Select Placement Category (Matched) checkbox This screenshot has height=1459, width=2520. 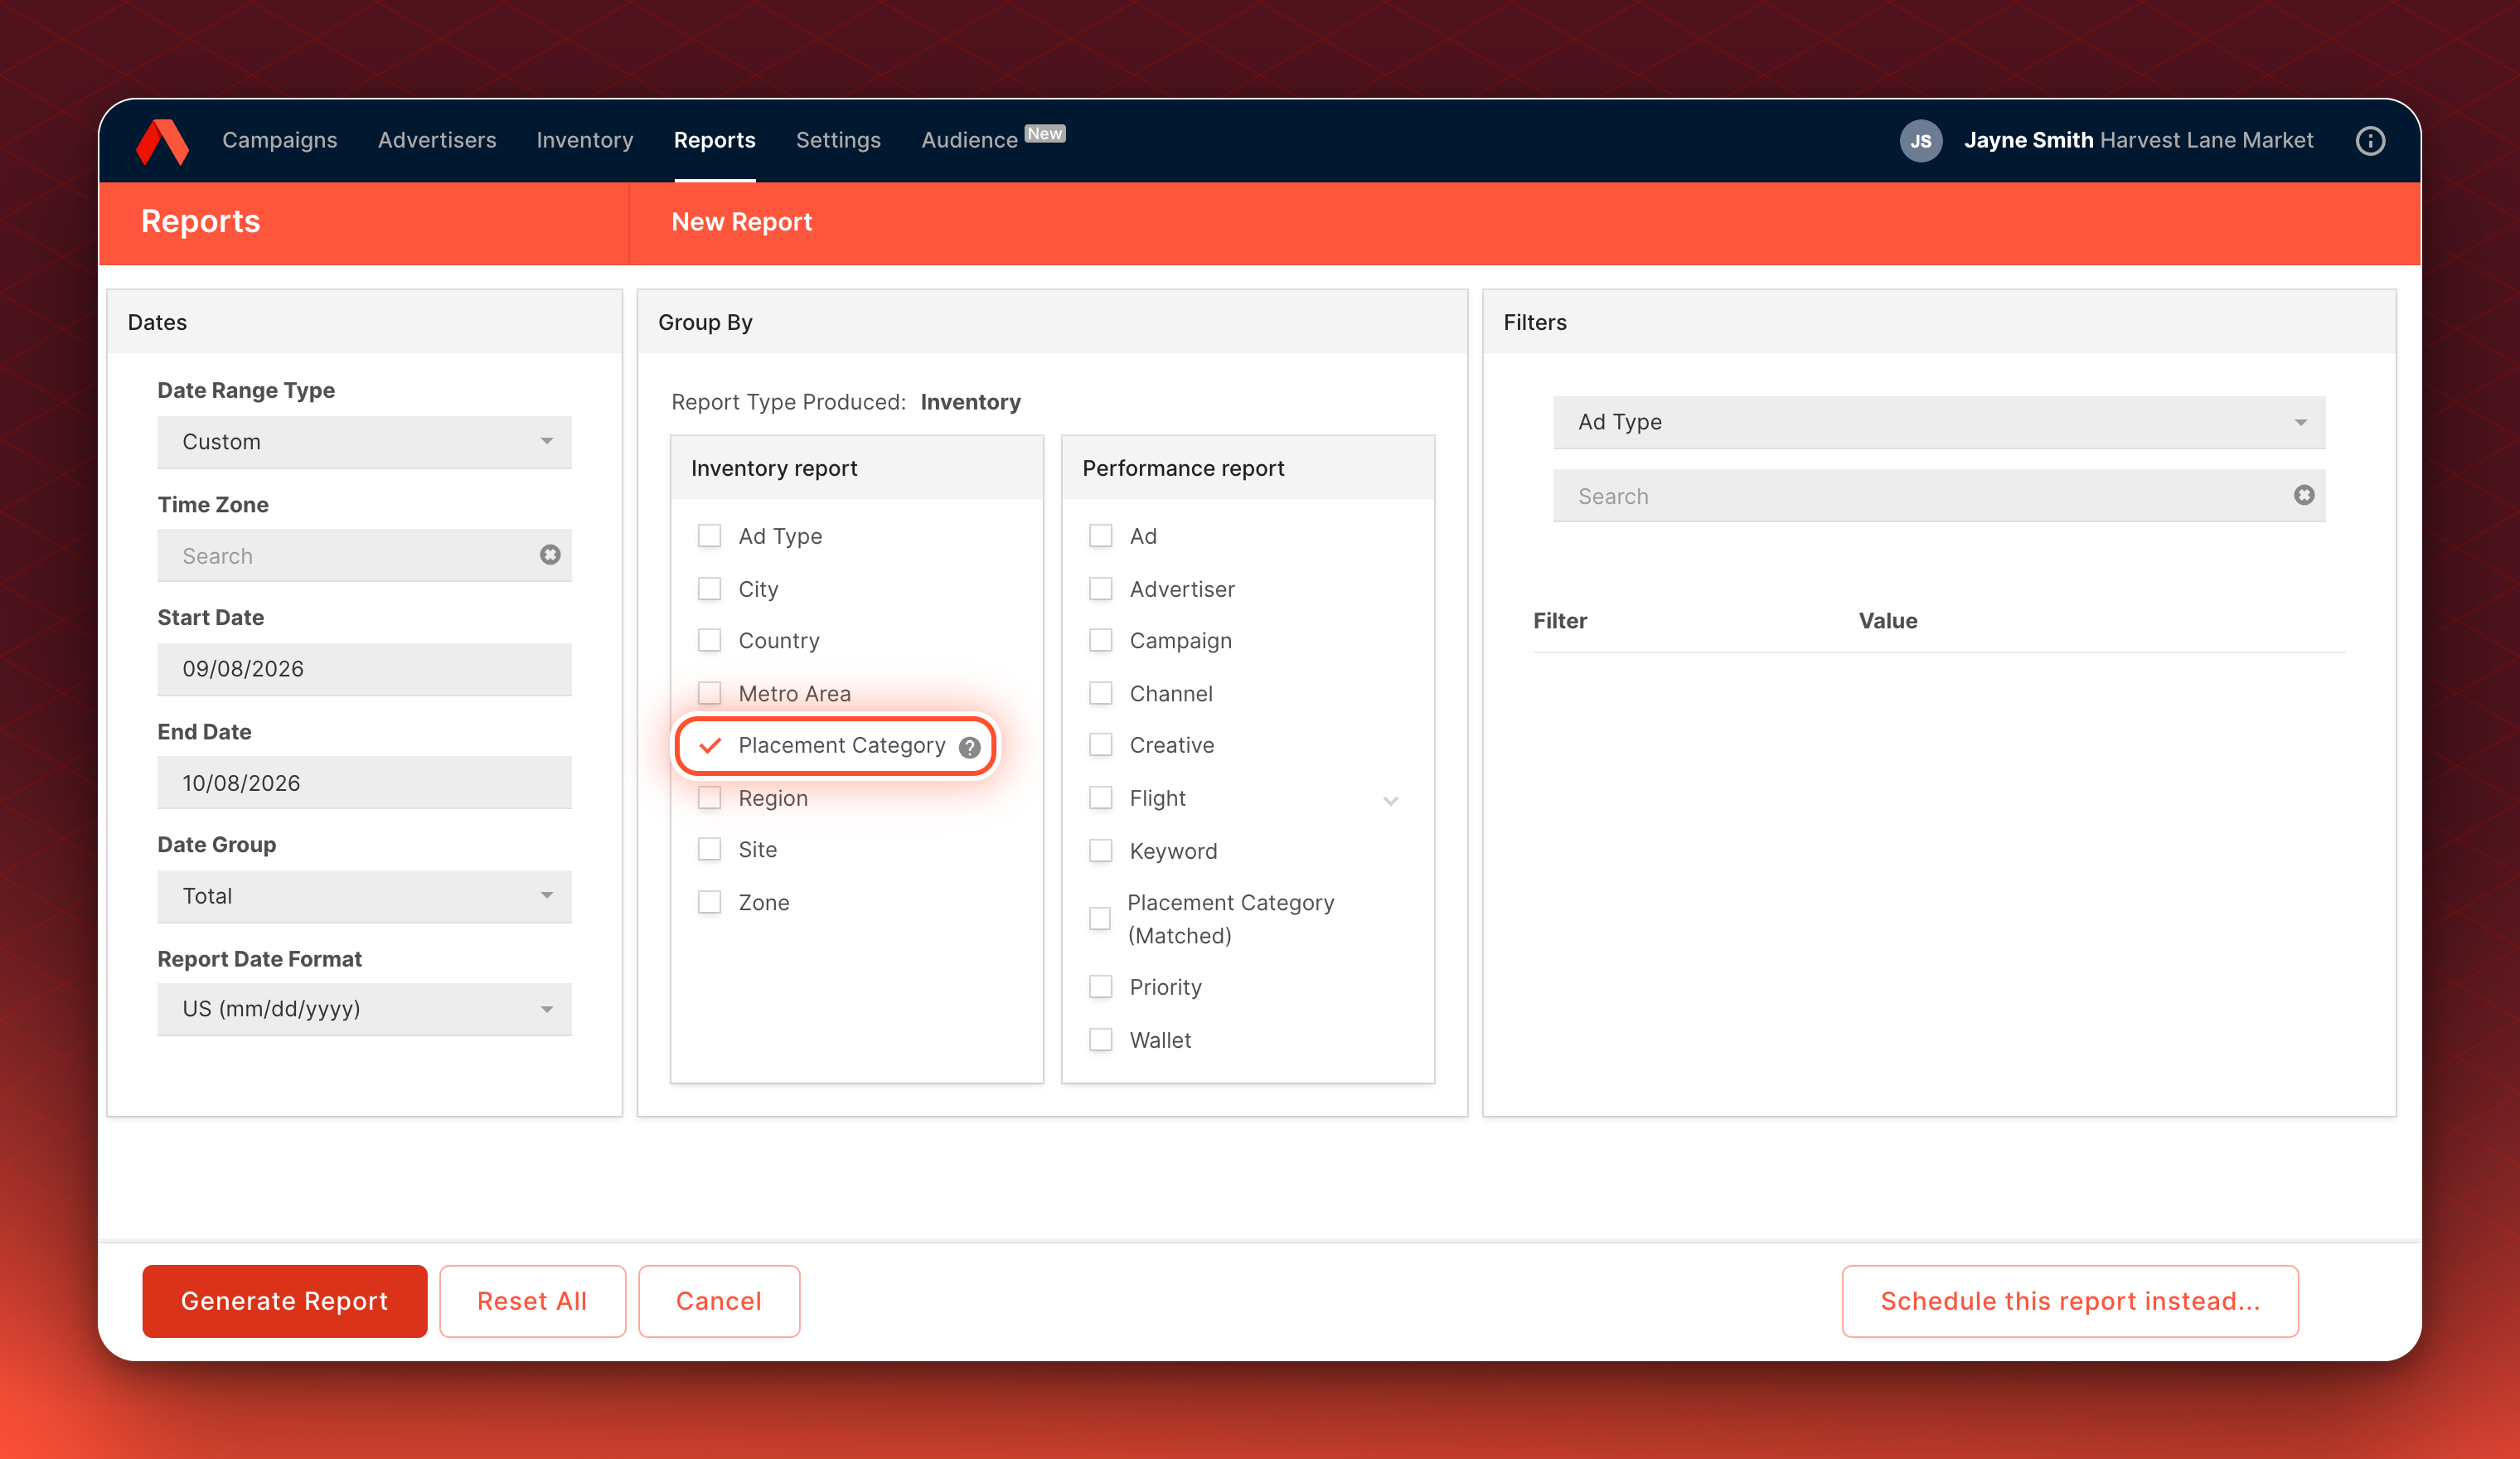click(x=1100, y=918)
